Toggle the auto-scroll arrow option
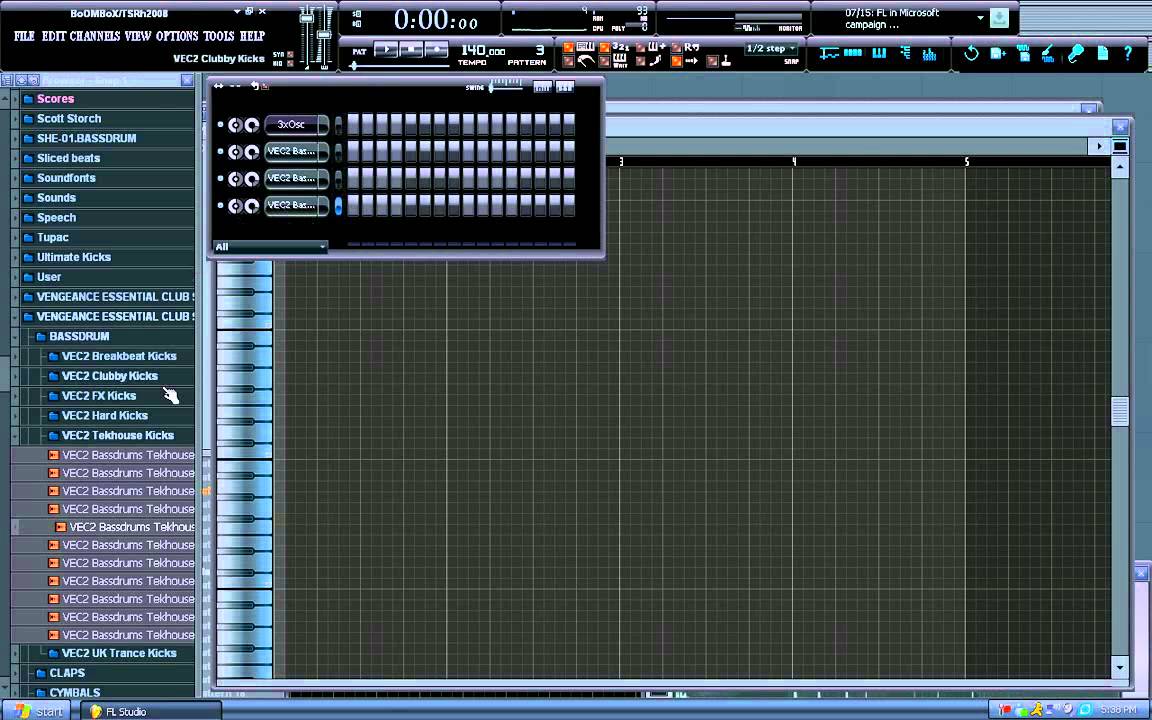Image resolution: width=1152 pixels, height=720 pixels. coord(677,62)
